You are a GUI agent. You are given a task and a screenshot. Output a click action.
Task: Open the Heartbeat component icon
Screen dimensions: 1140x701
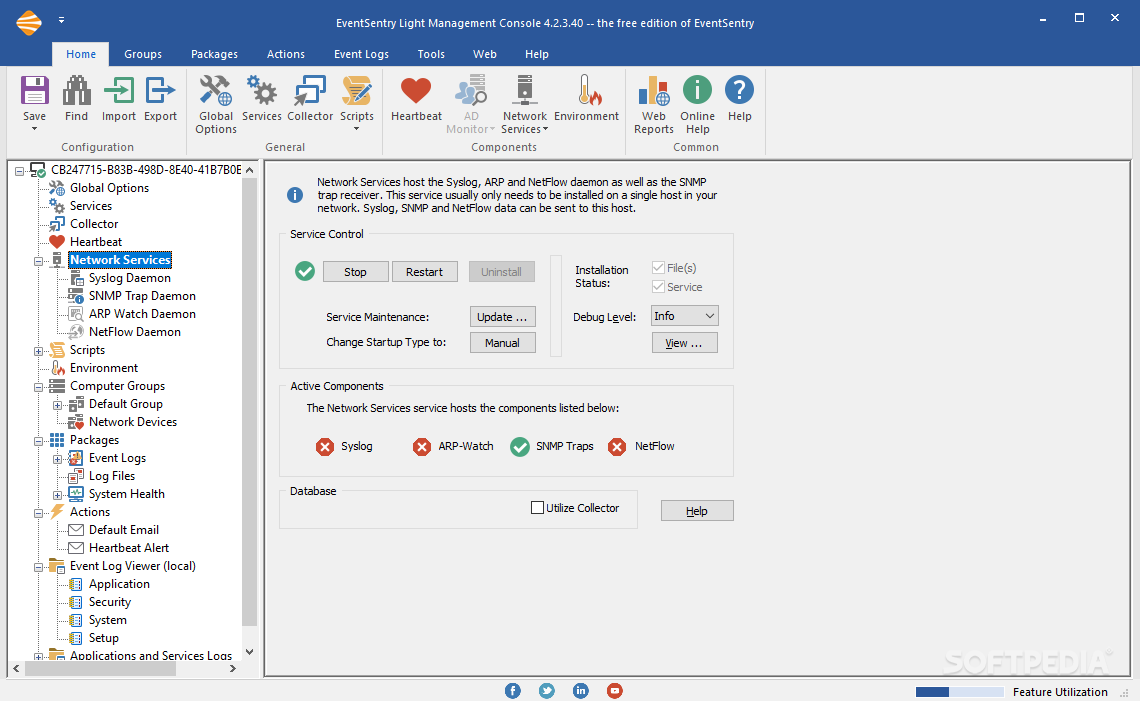416,91
